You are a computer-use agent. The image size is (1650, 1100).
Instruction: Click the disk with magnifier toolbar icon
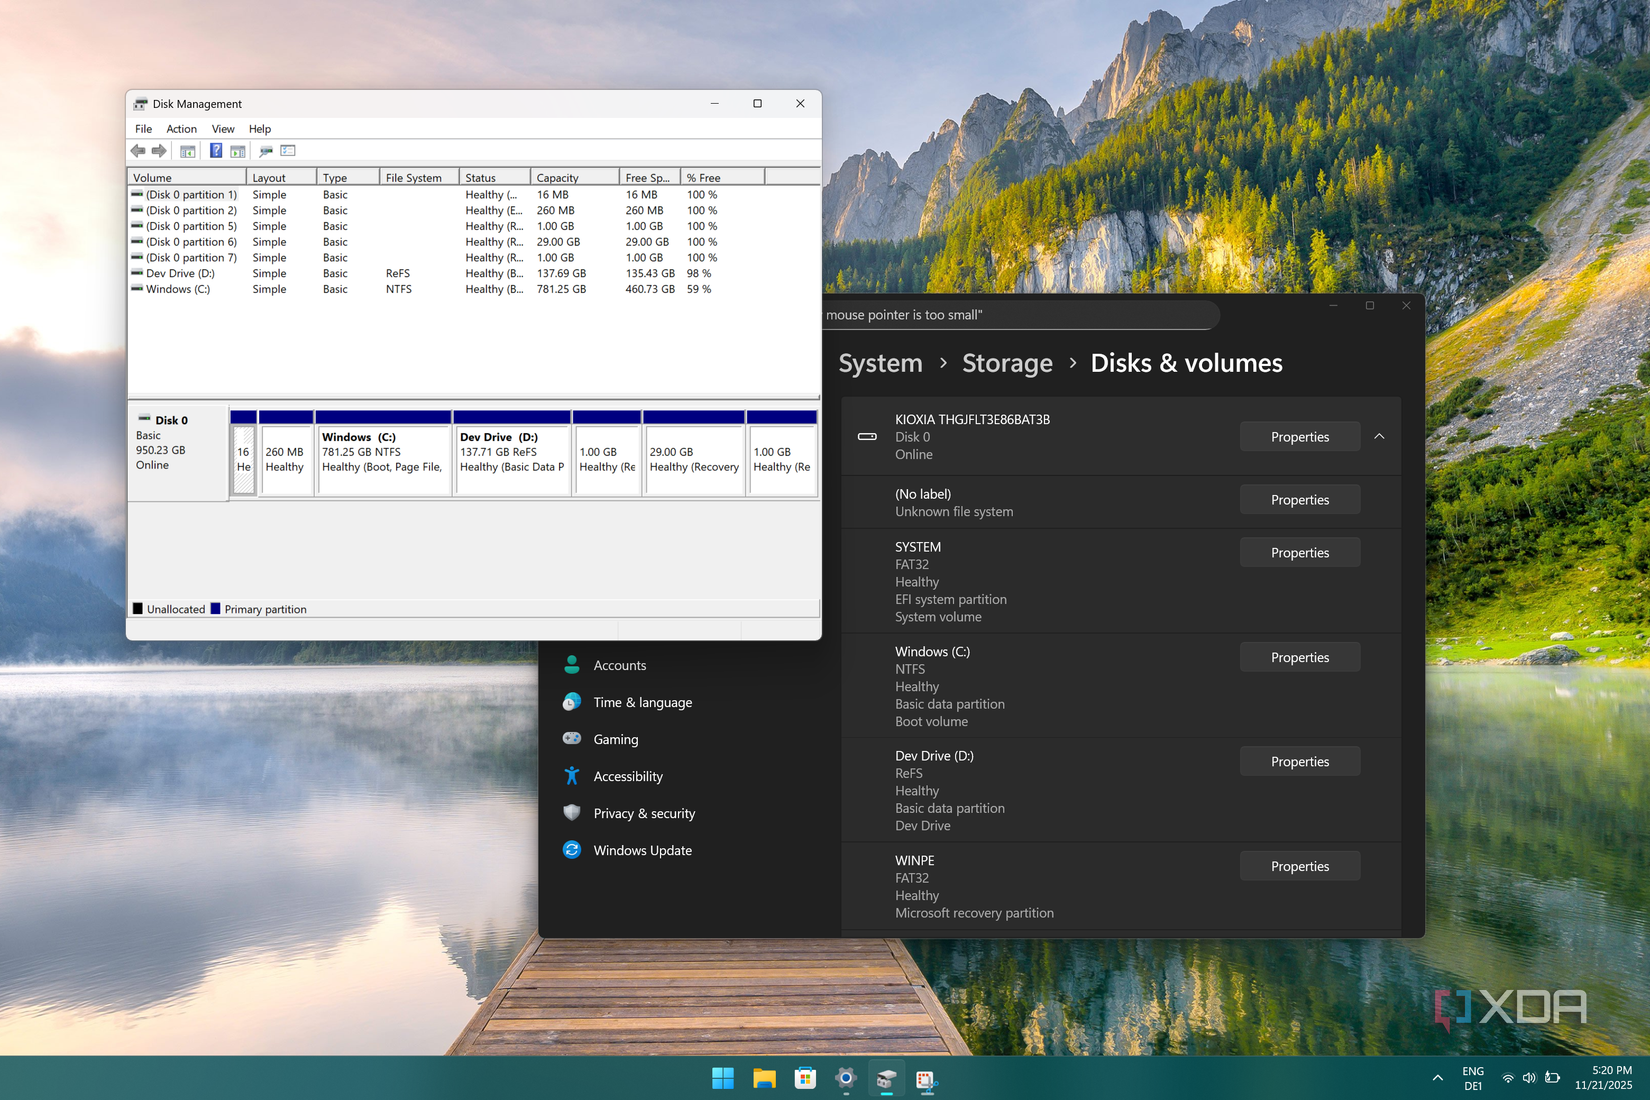[265, 151]
